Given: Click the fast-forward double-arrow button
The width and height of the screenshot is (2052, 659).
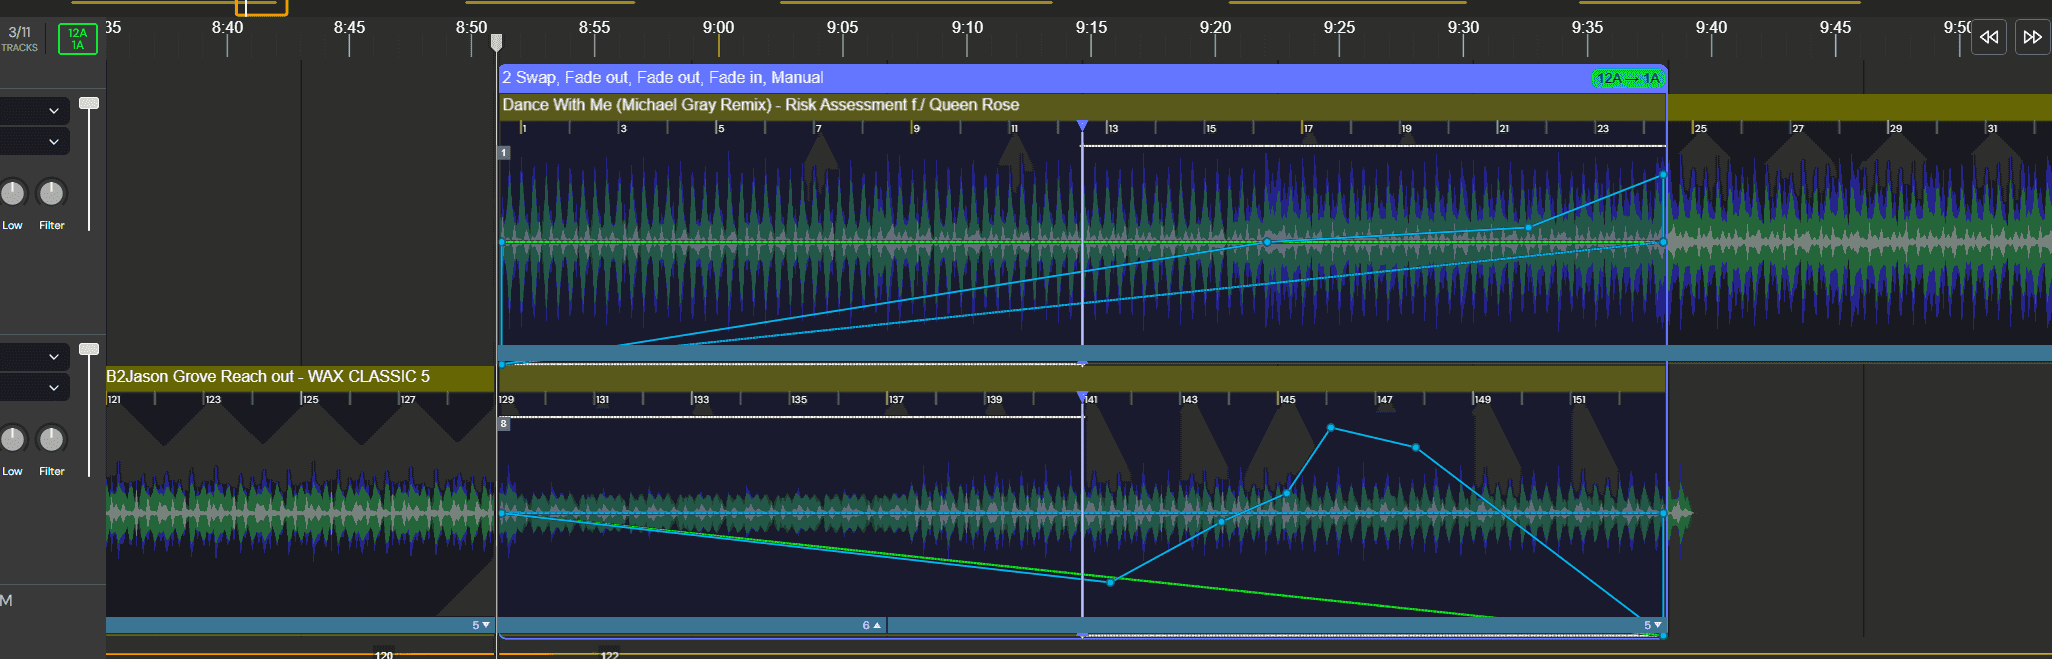Looking at the screenshot, I should pos(2032,37).
